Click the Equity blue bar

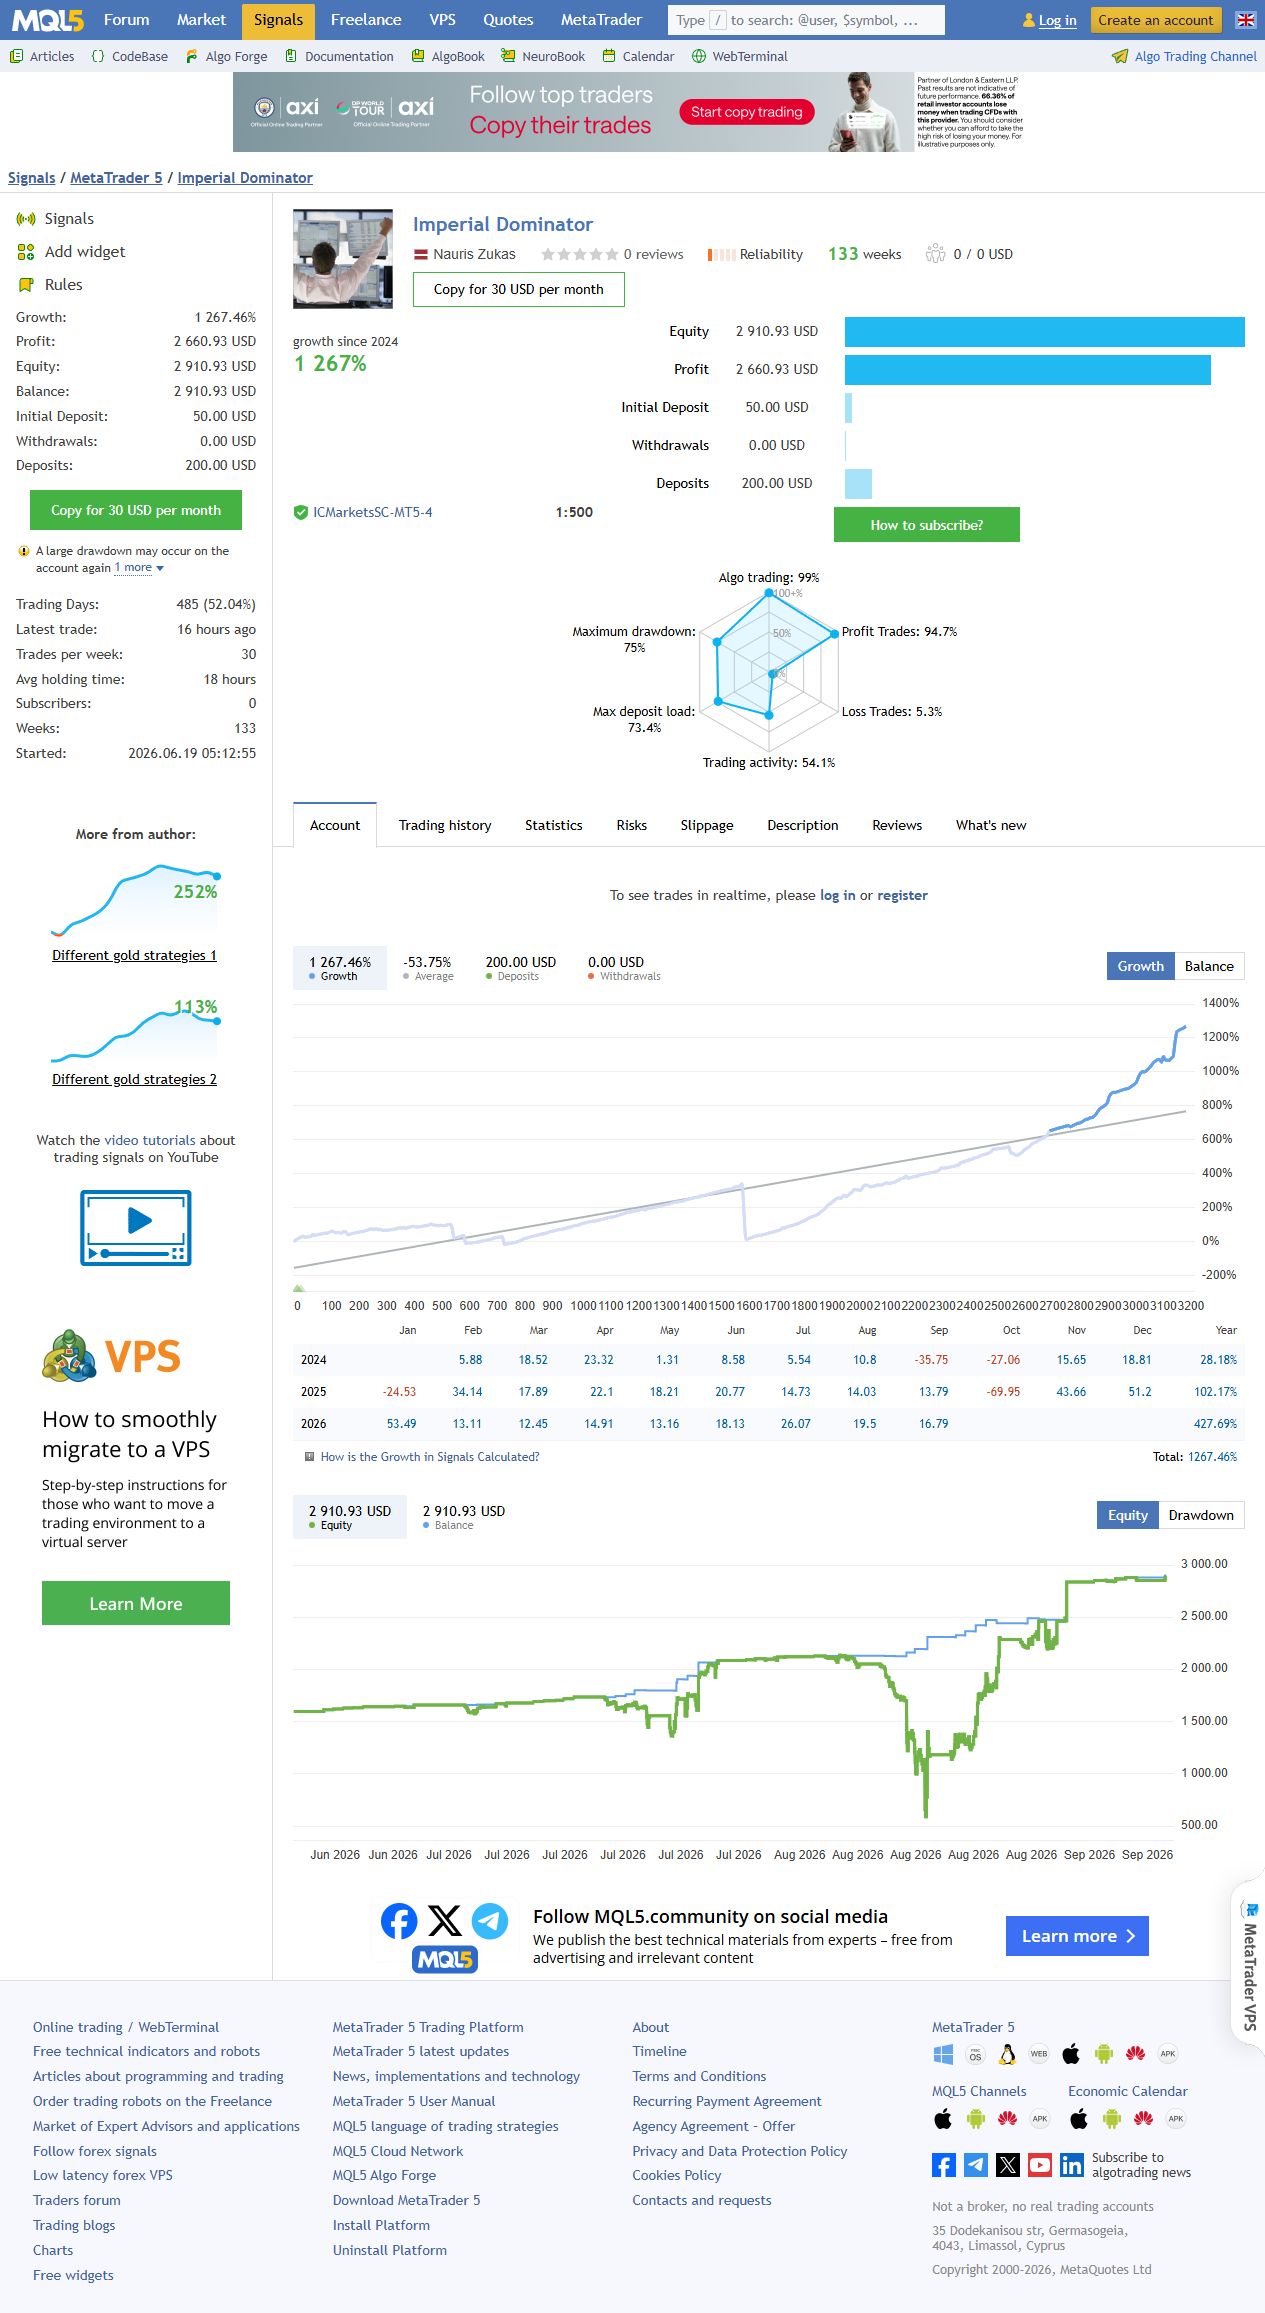click(x=1045, y=332)
